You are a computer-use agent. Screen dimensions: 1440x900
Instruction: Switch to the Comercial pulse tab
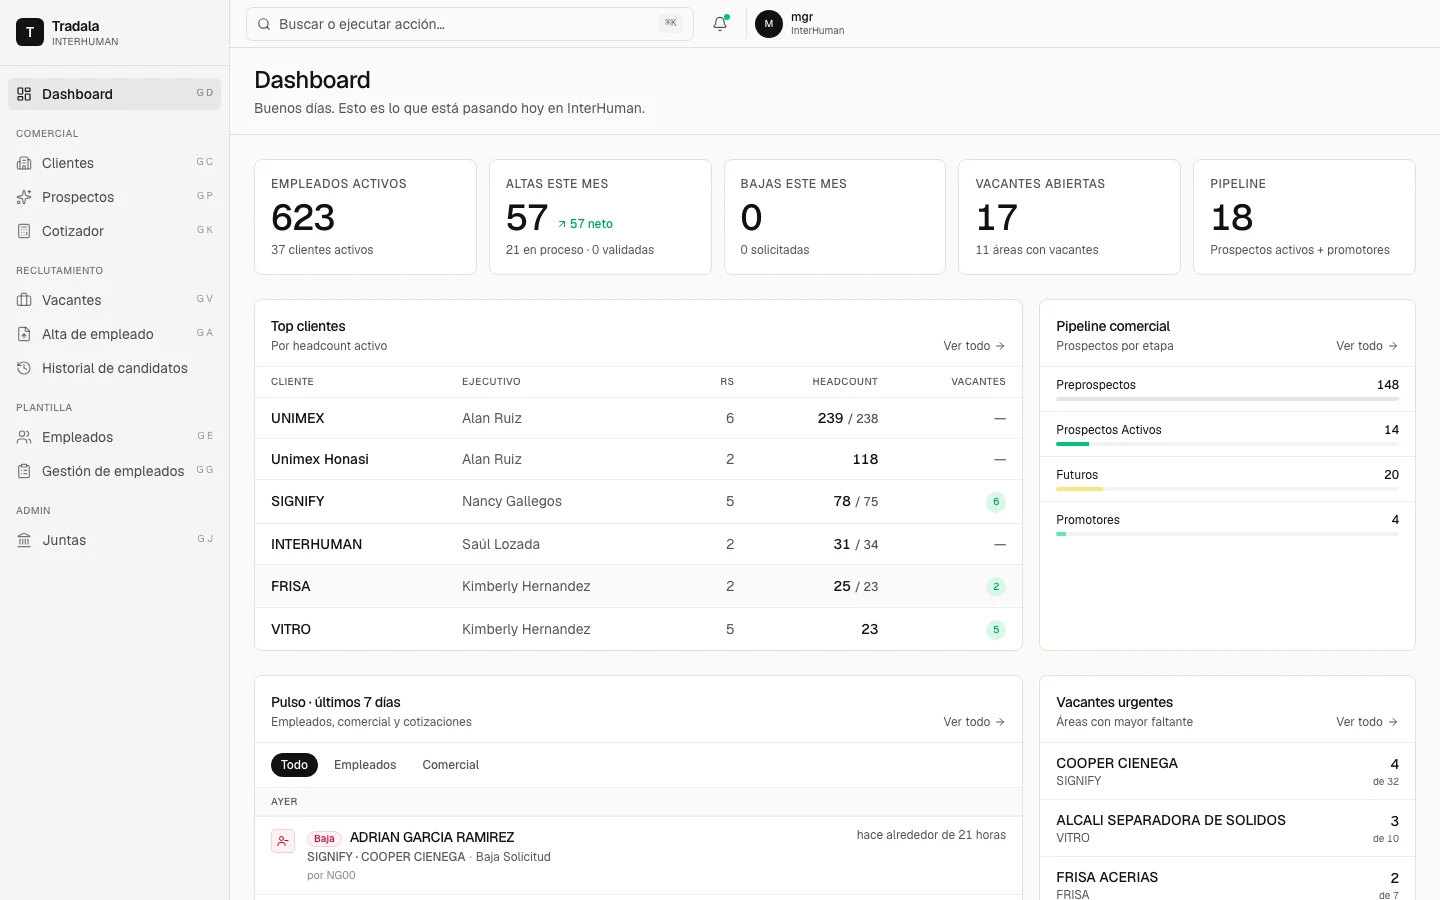(451, 765)
